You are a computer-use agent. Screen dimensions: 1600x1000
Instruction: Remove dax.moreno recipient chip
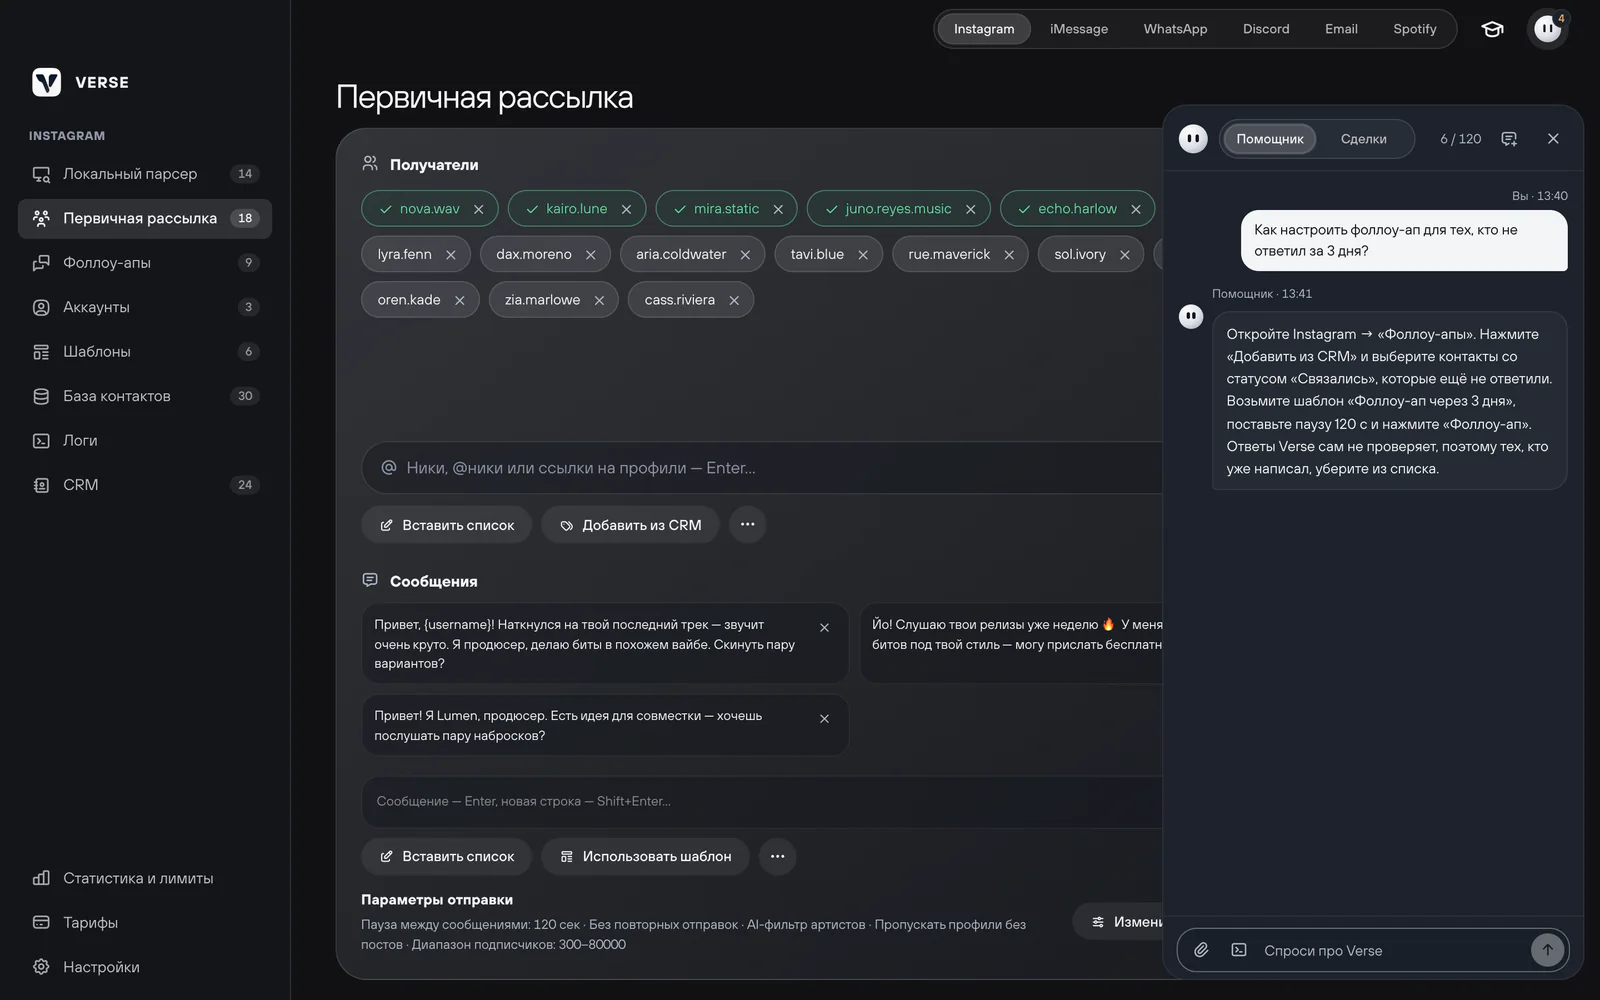pyautogui.click(x=591, y=255)
